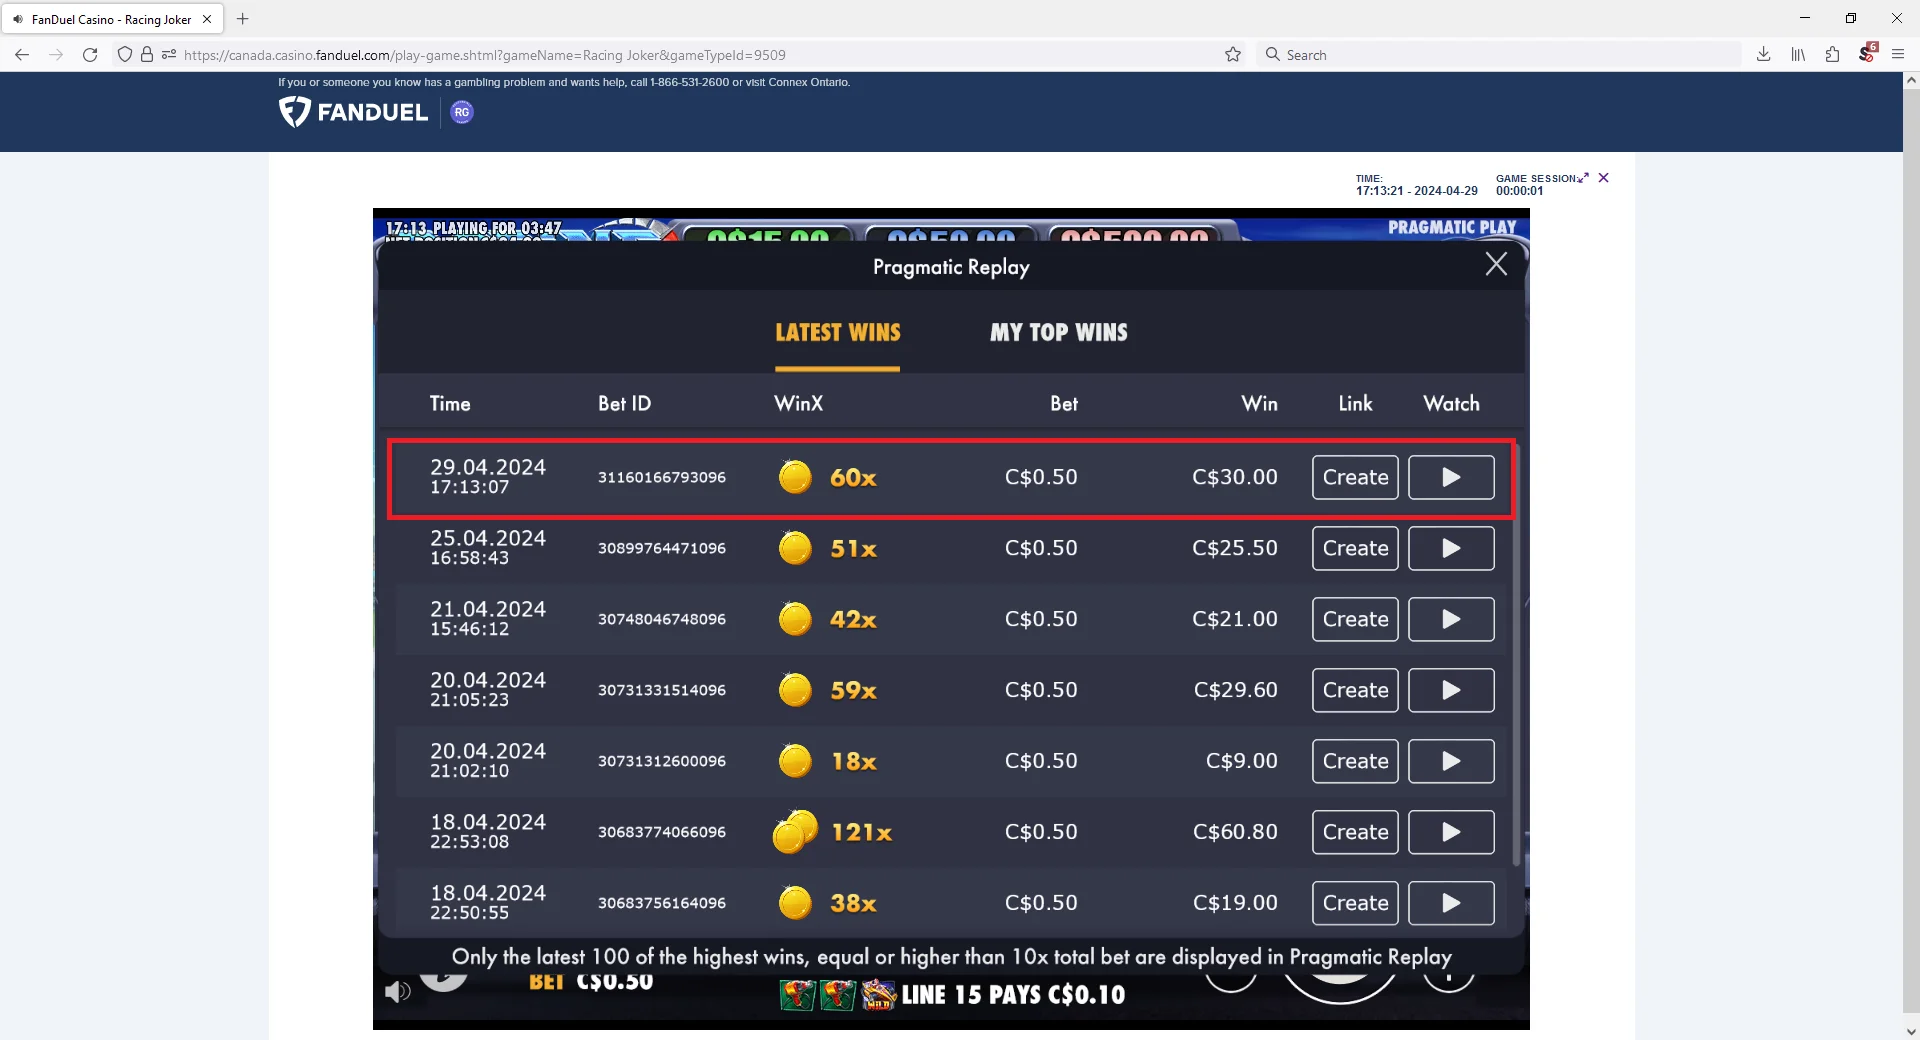Select Bet ID 31160166793096
This screenshot has width=1920, height=1040.
662,478
